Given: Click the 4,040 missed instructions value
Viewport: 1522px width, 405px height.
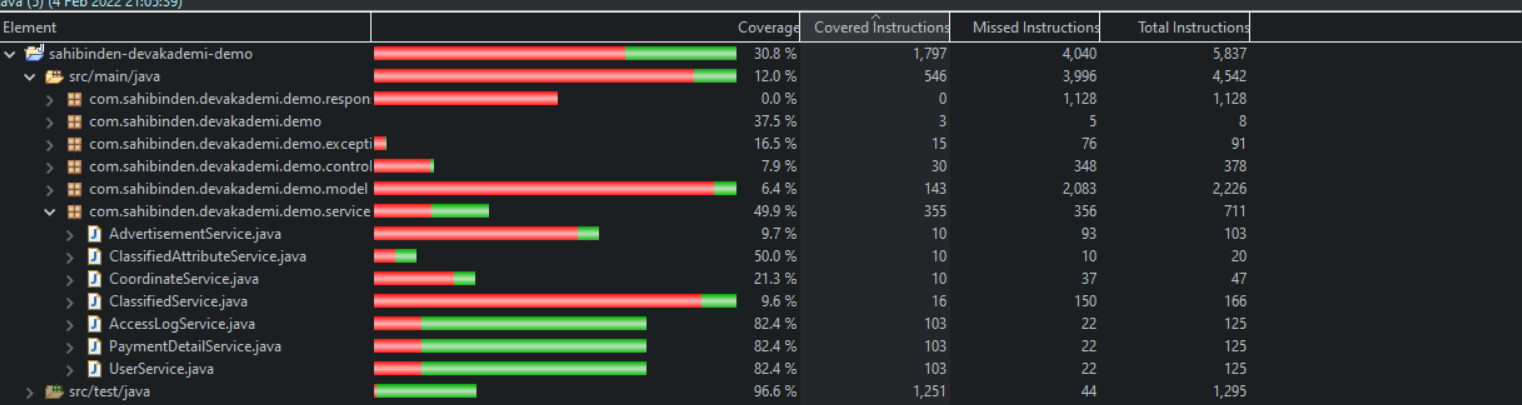Looking at the screenshot, I should coord(1079,54).
